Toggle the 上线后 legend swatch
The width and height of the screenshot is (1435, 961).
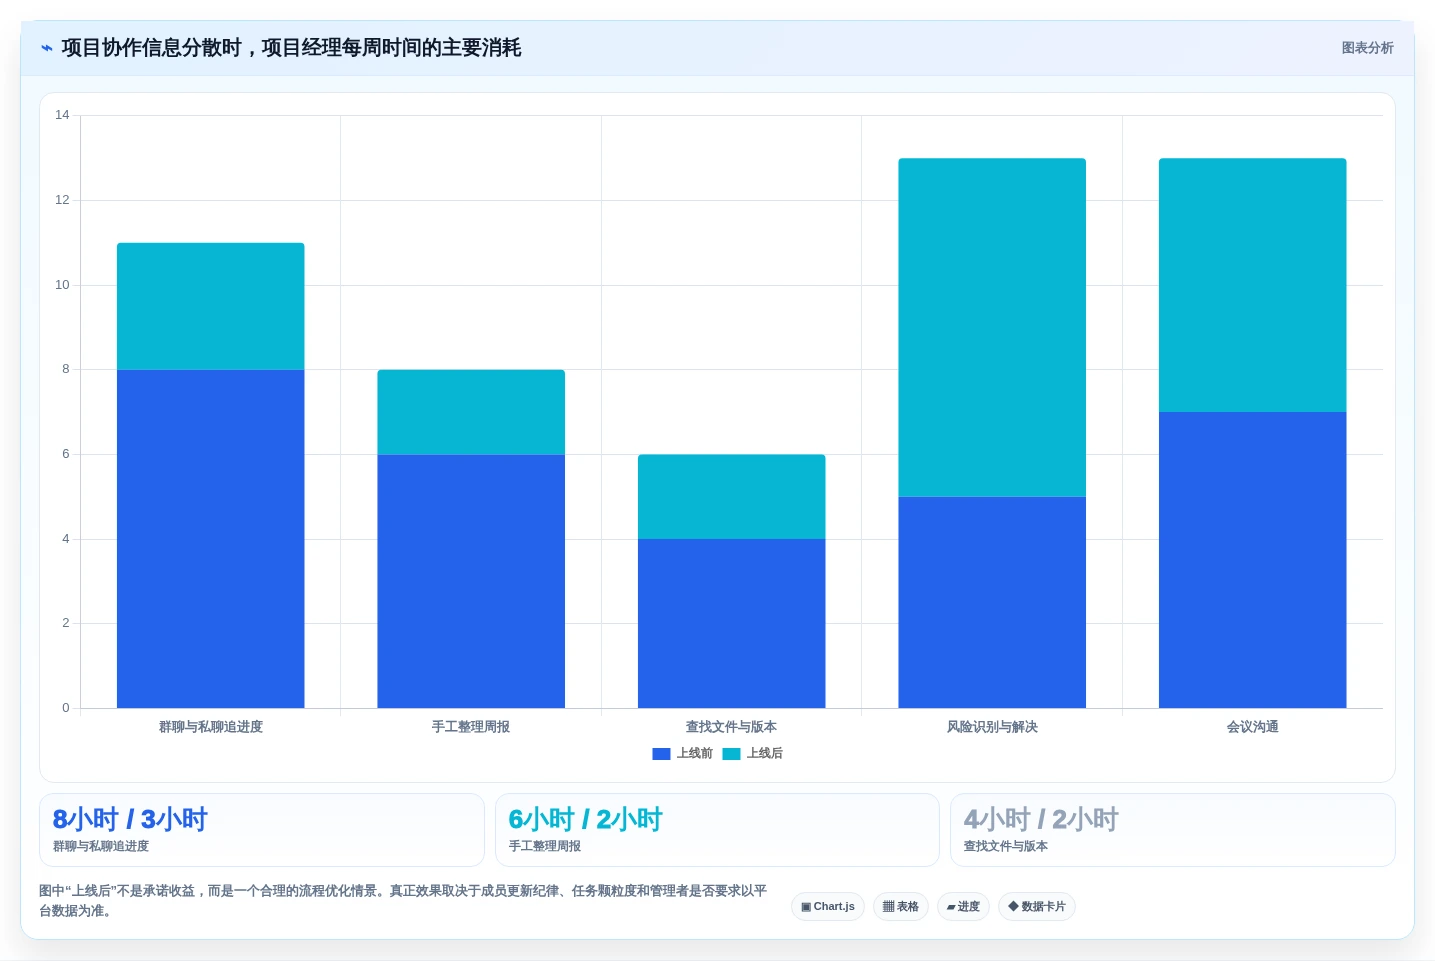[x=731, y=754]
